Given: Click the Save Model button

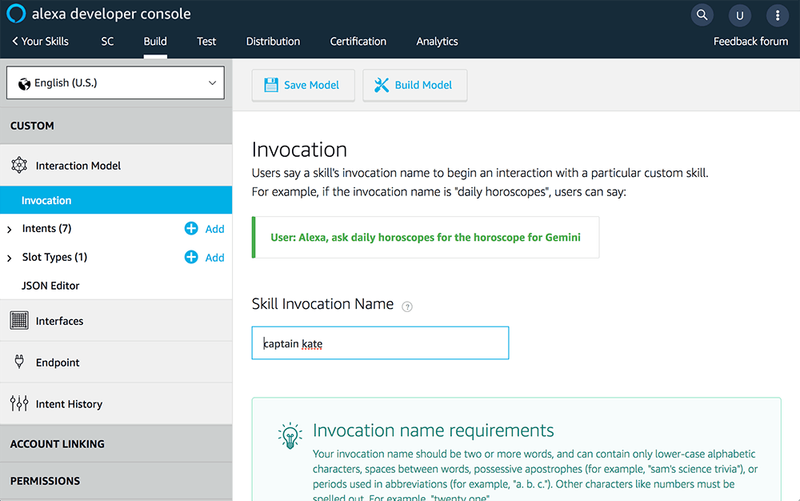Looking at the screenshot, I should (x=303, y=85).
